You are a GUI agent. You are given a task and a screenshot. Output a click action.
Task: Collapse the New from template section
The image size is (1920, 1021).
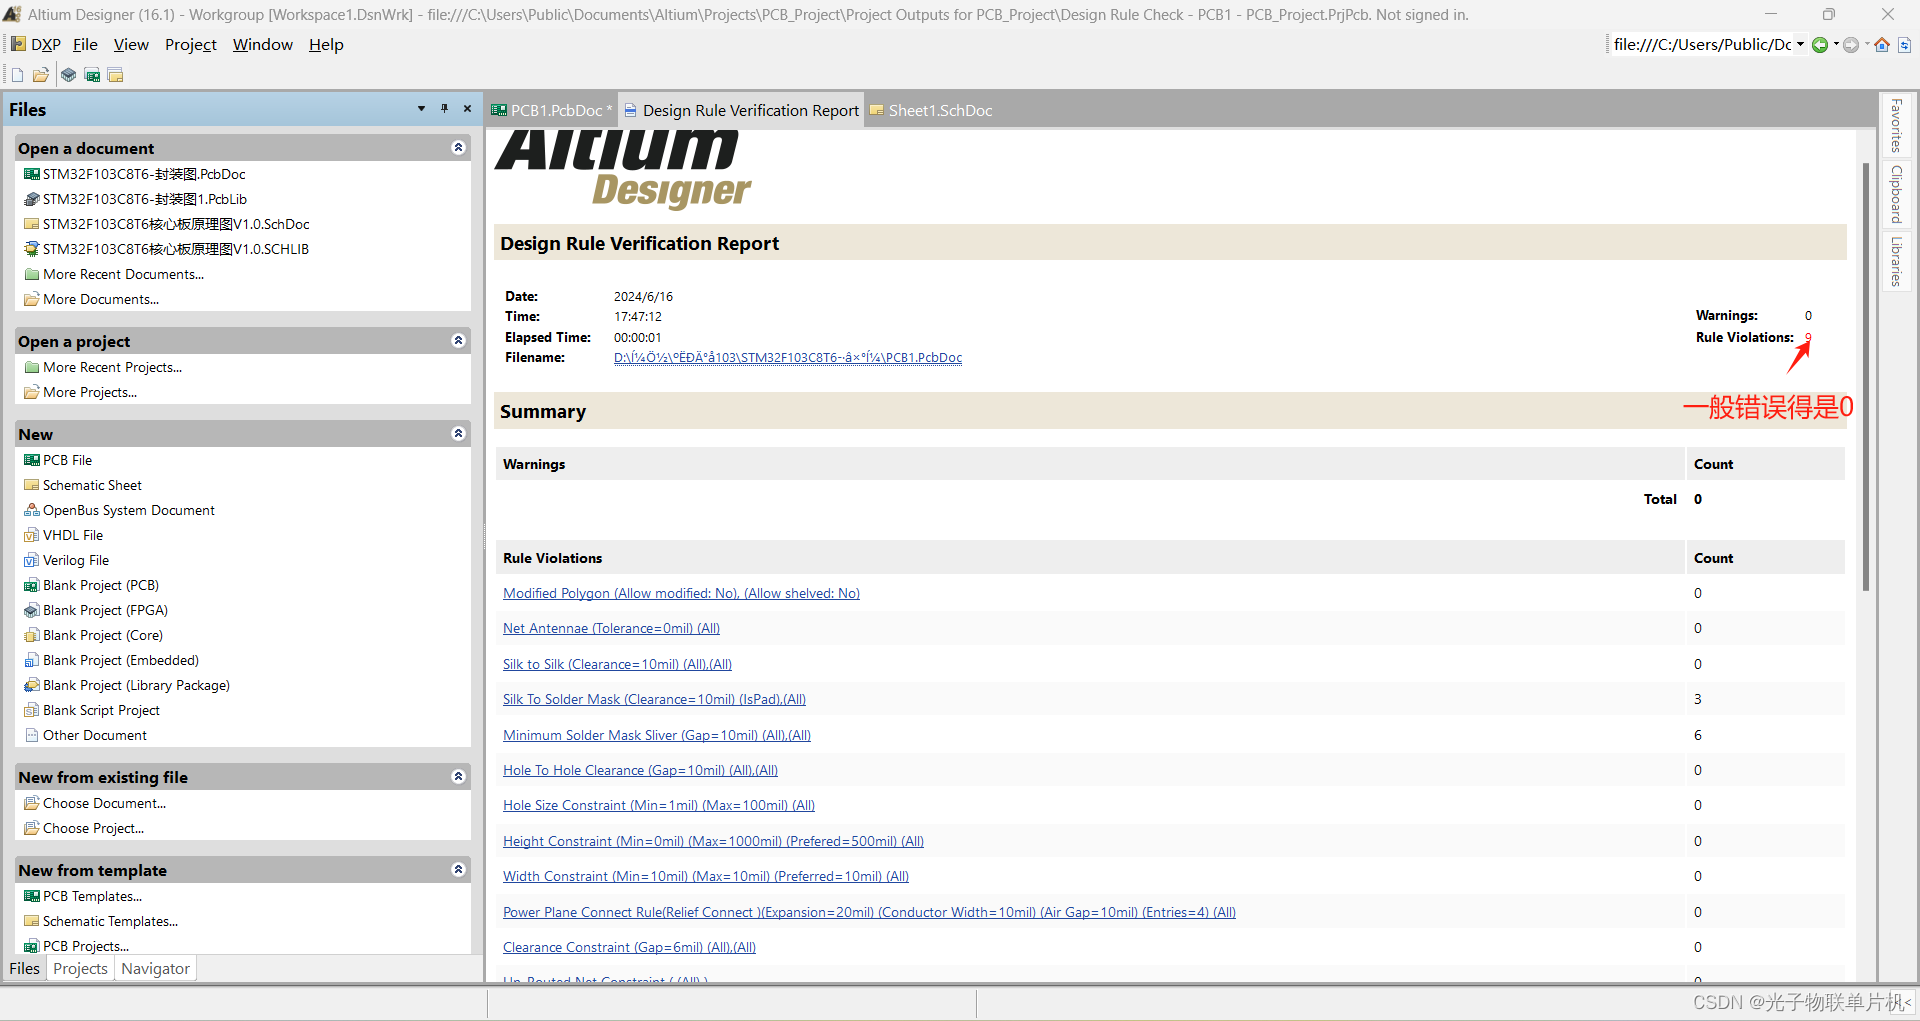[458, 870]
